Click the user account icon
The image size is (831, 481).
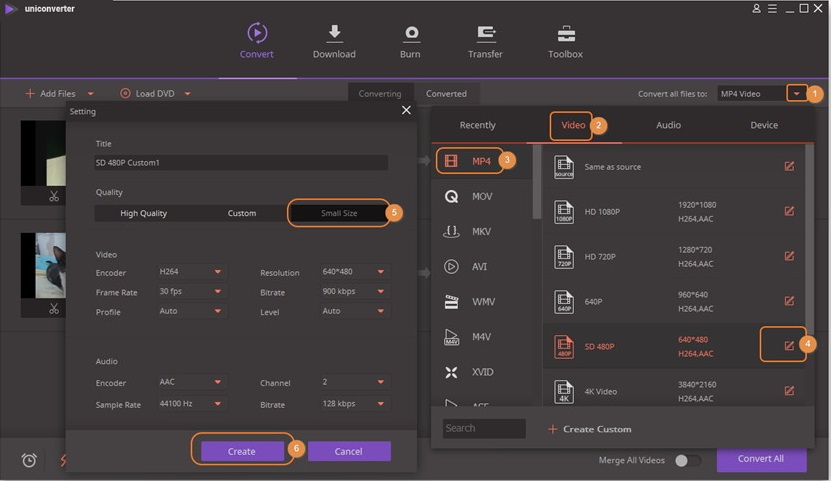(x=756, y=8)
